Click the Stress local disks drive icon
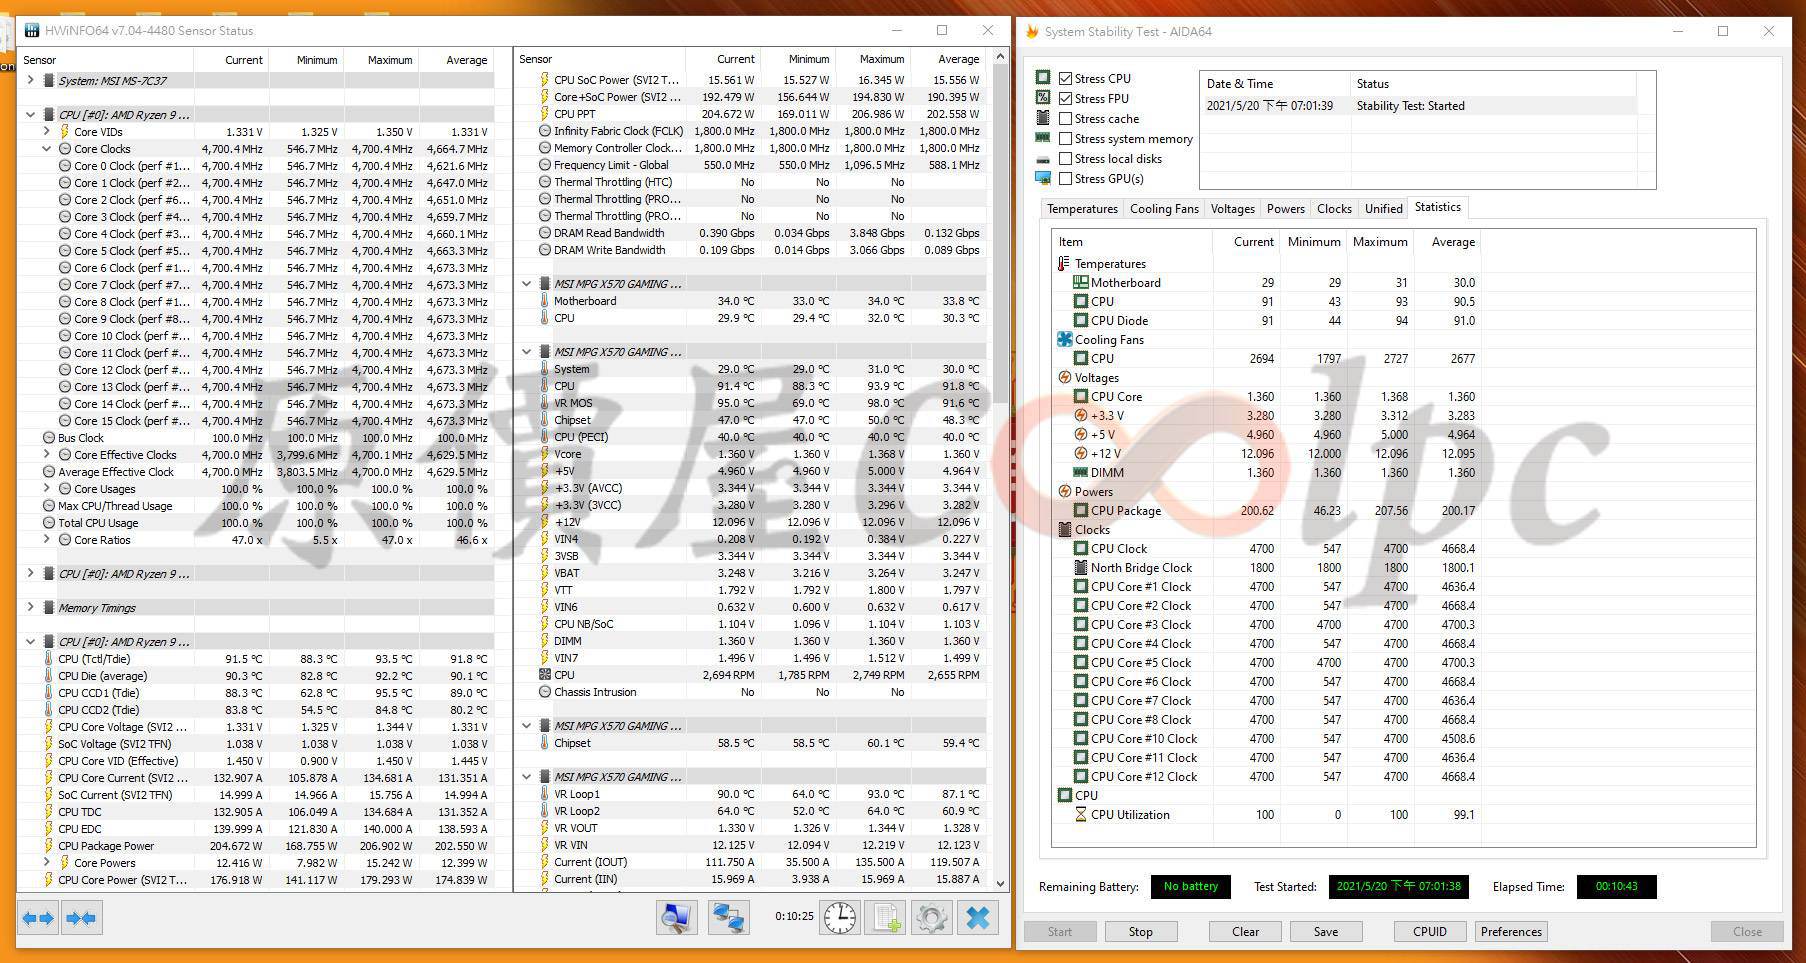Image resolution: width=1806 pixels, height=963 pixels. point(1043,159)
